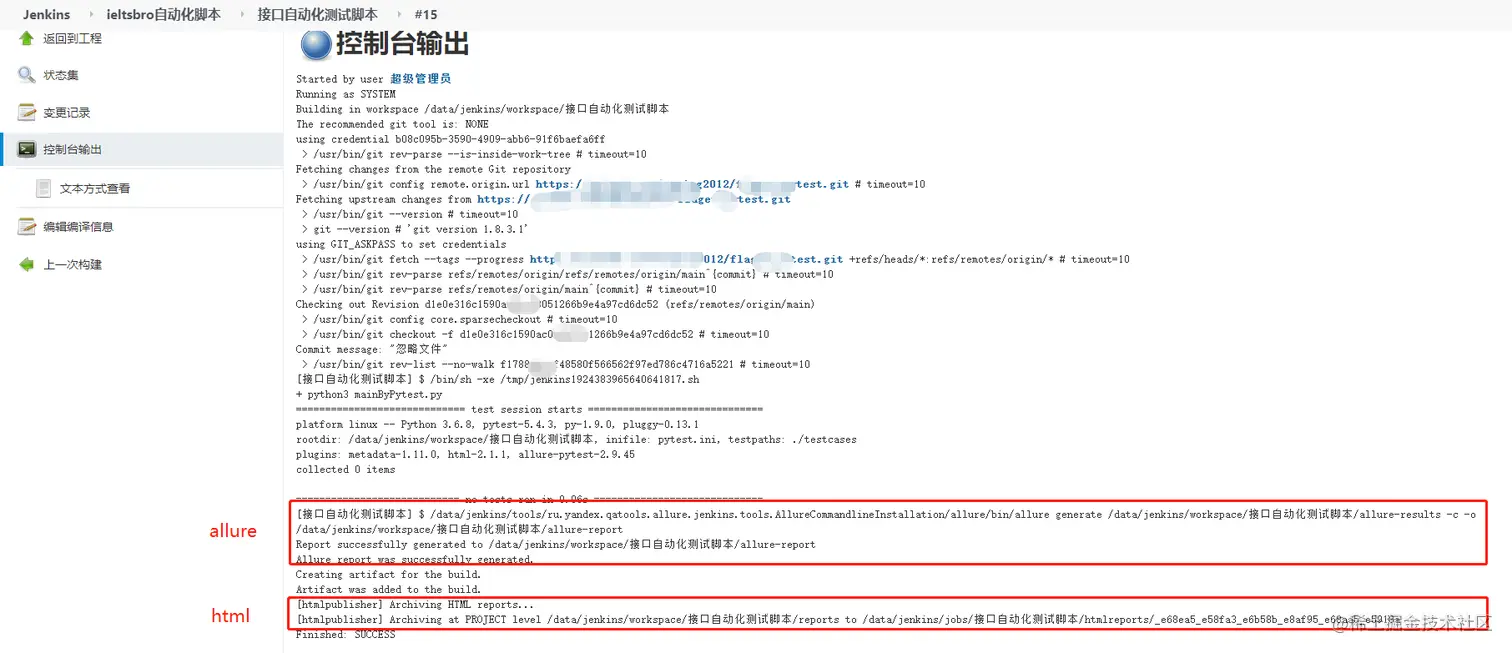Click the green left-arrow 上一次构建 icon

27,264
